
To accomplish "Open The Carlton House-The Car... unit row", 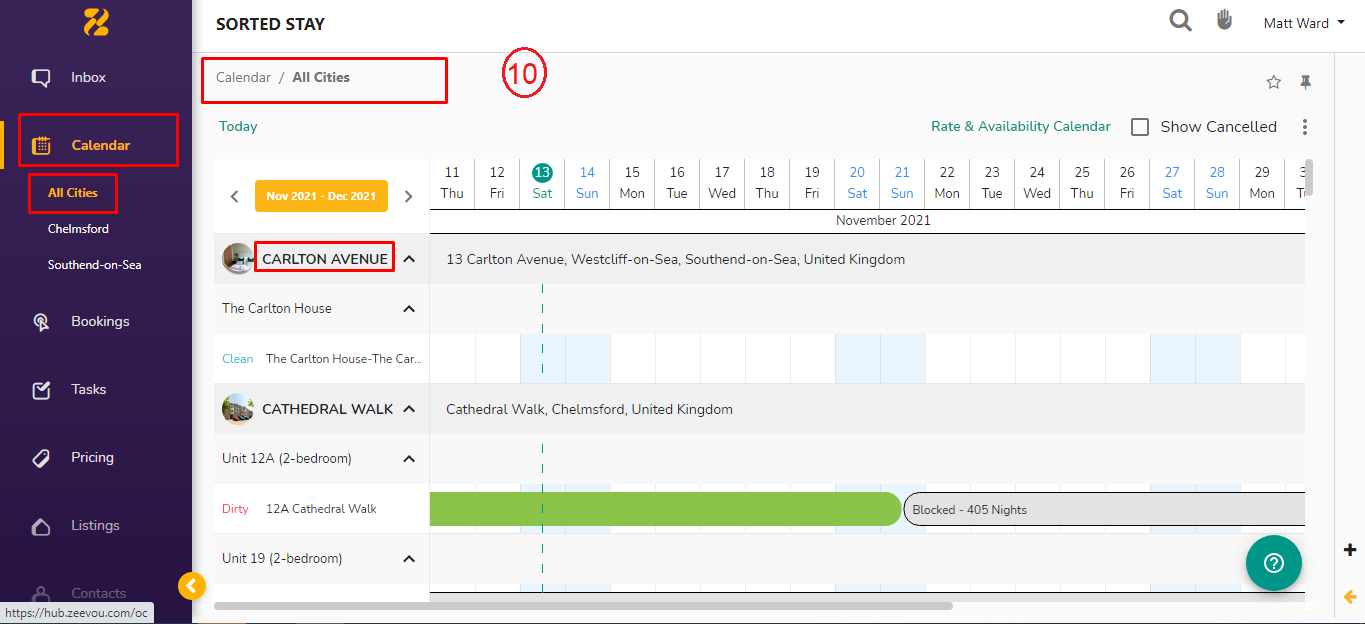I will click(343, 359).
